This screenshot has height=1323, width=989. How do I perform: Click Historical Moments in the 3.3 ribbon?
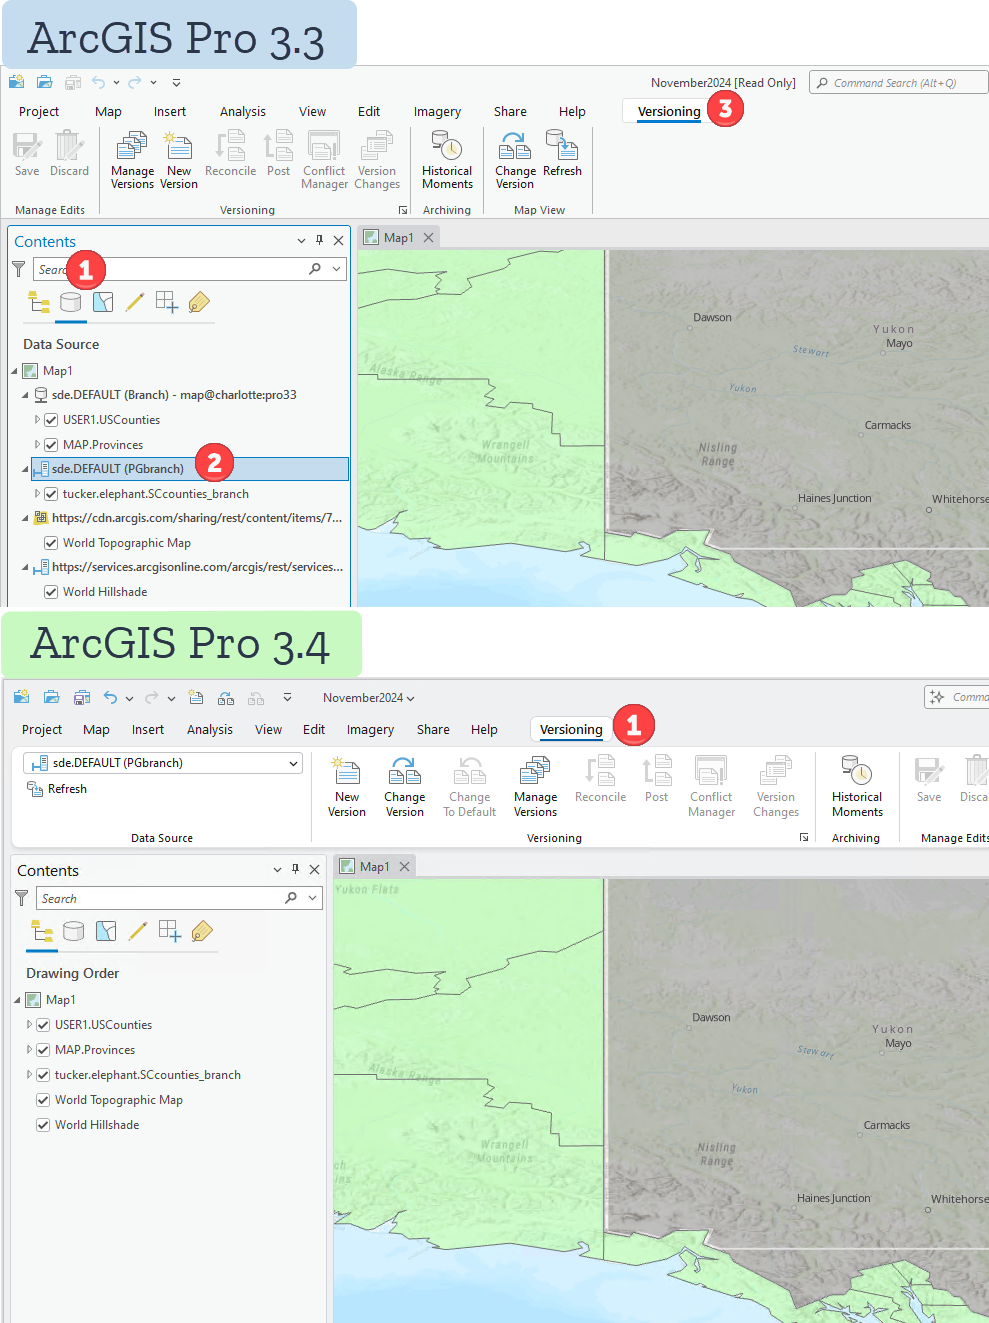(x=447, y=160)
